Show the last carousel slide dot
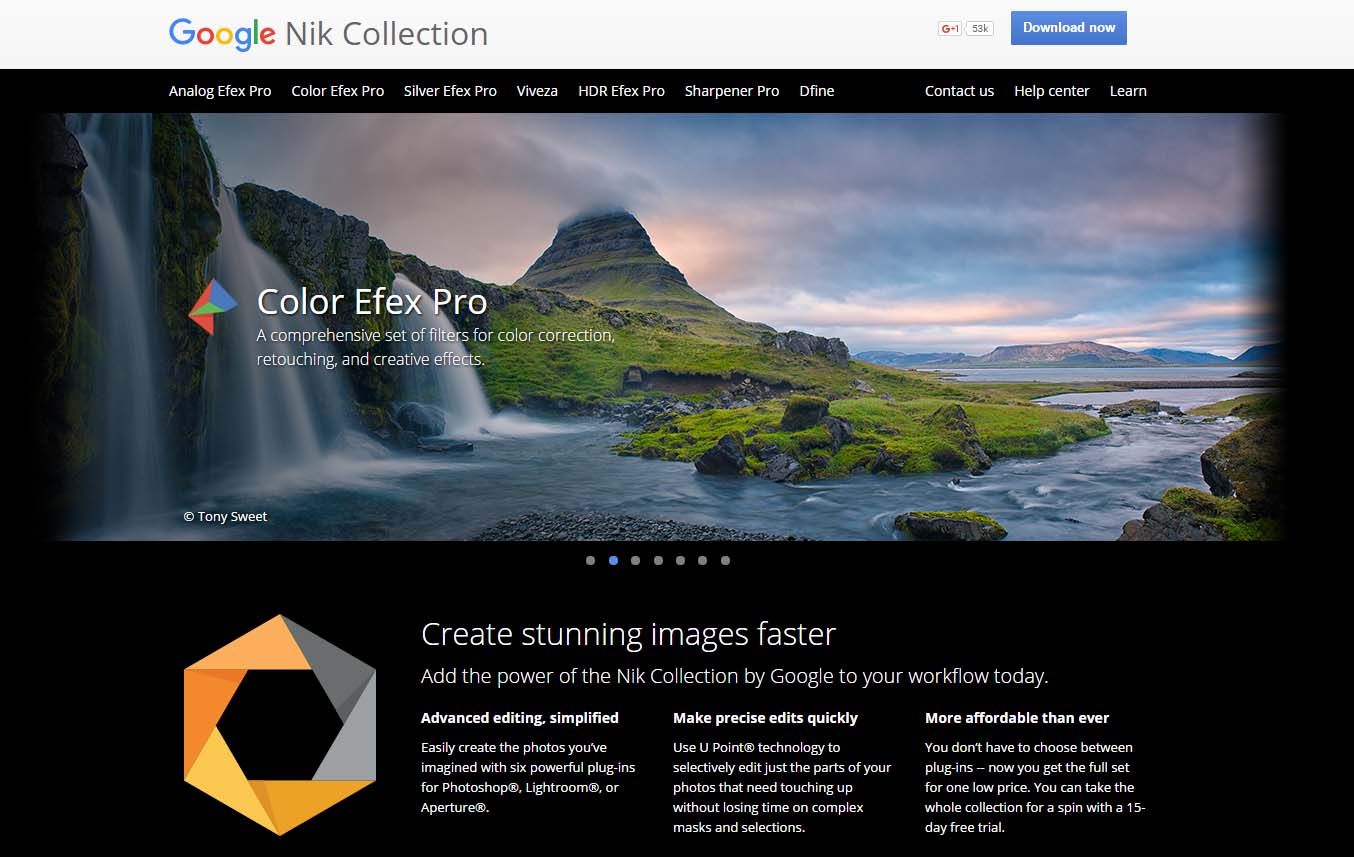This screenshot has width=1354, height=857. click(725, 560)
